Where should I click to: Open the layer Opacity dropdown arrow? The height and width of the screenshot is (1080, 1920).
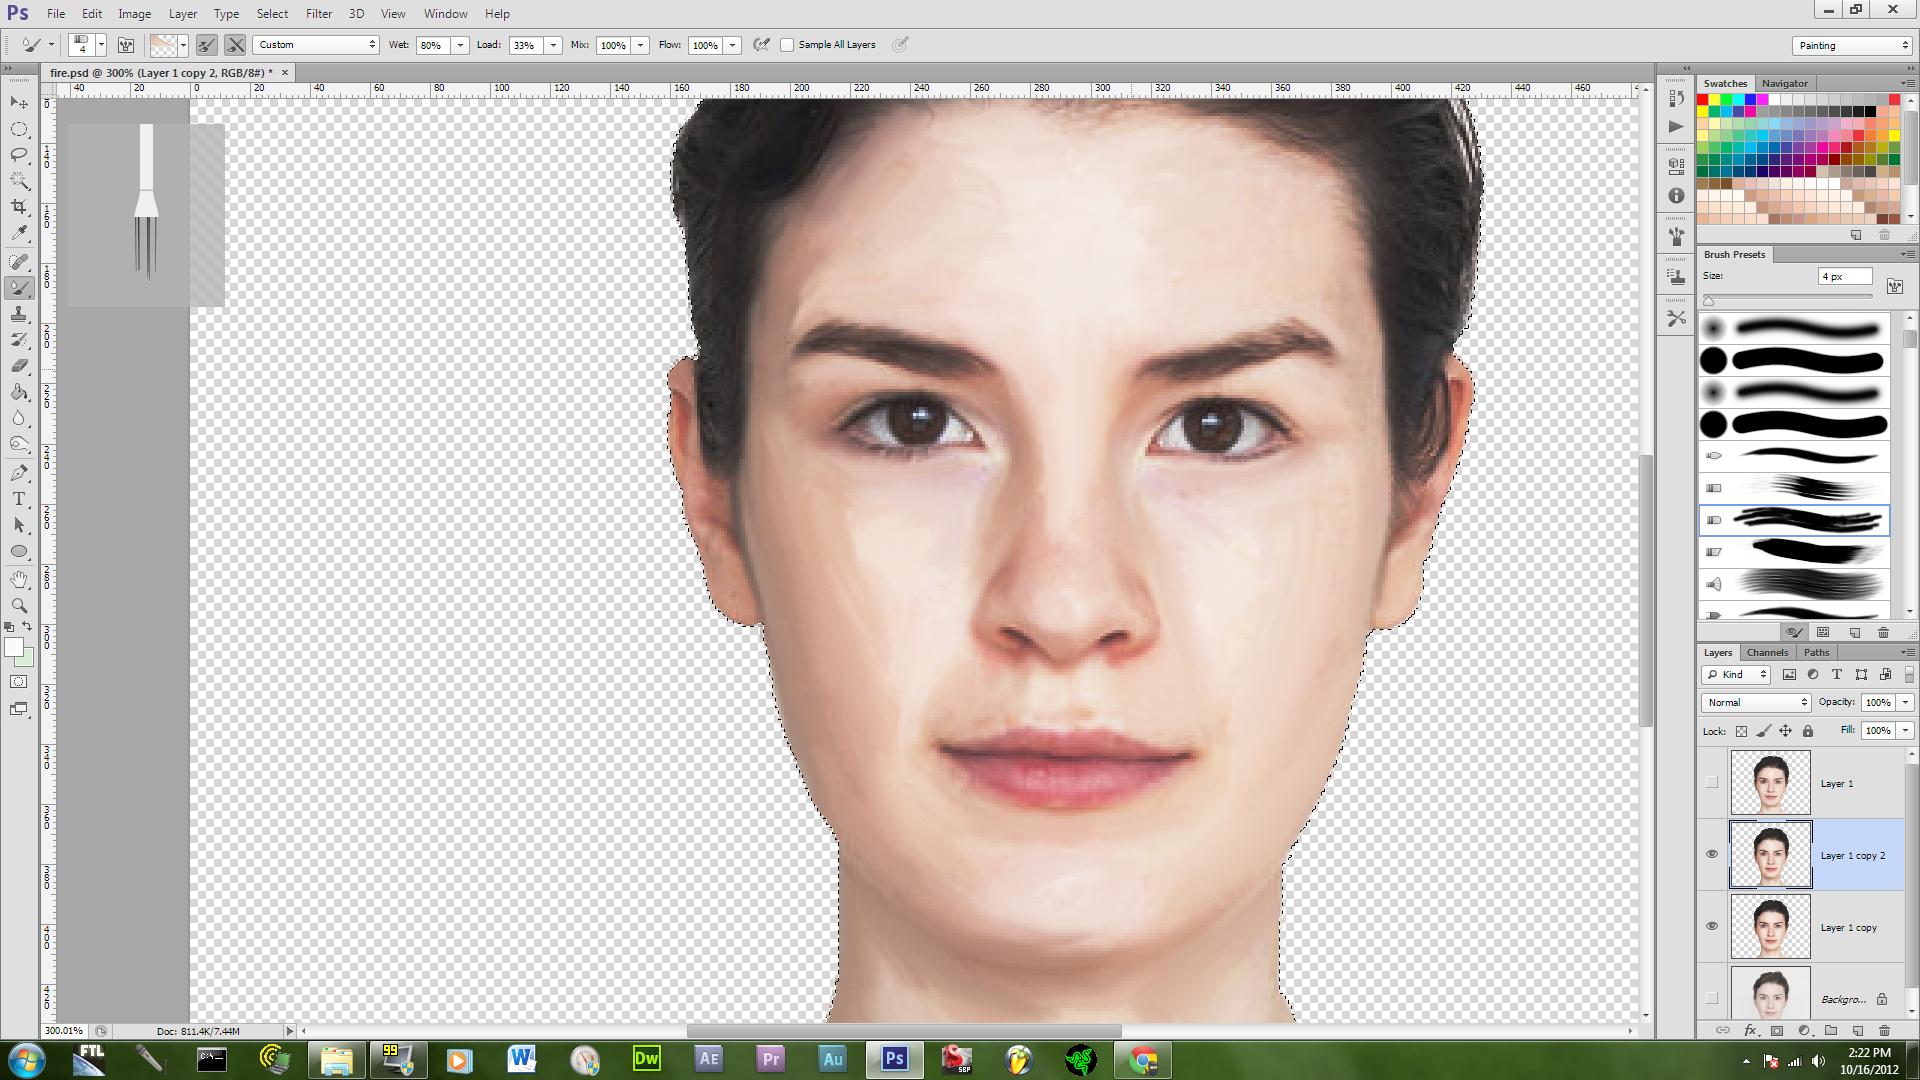point(1905,703)
